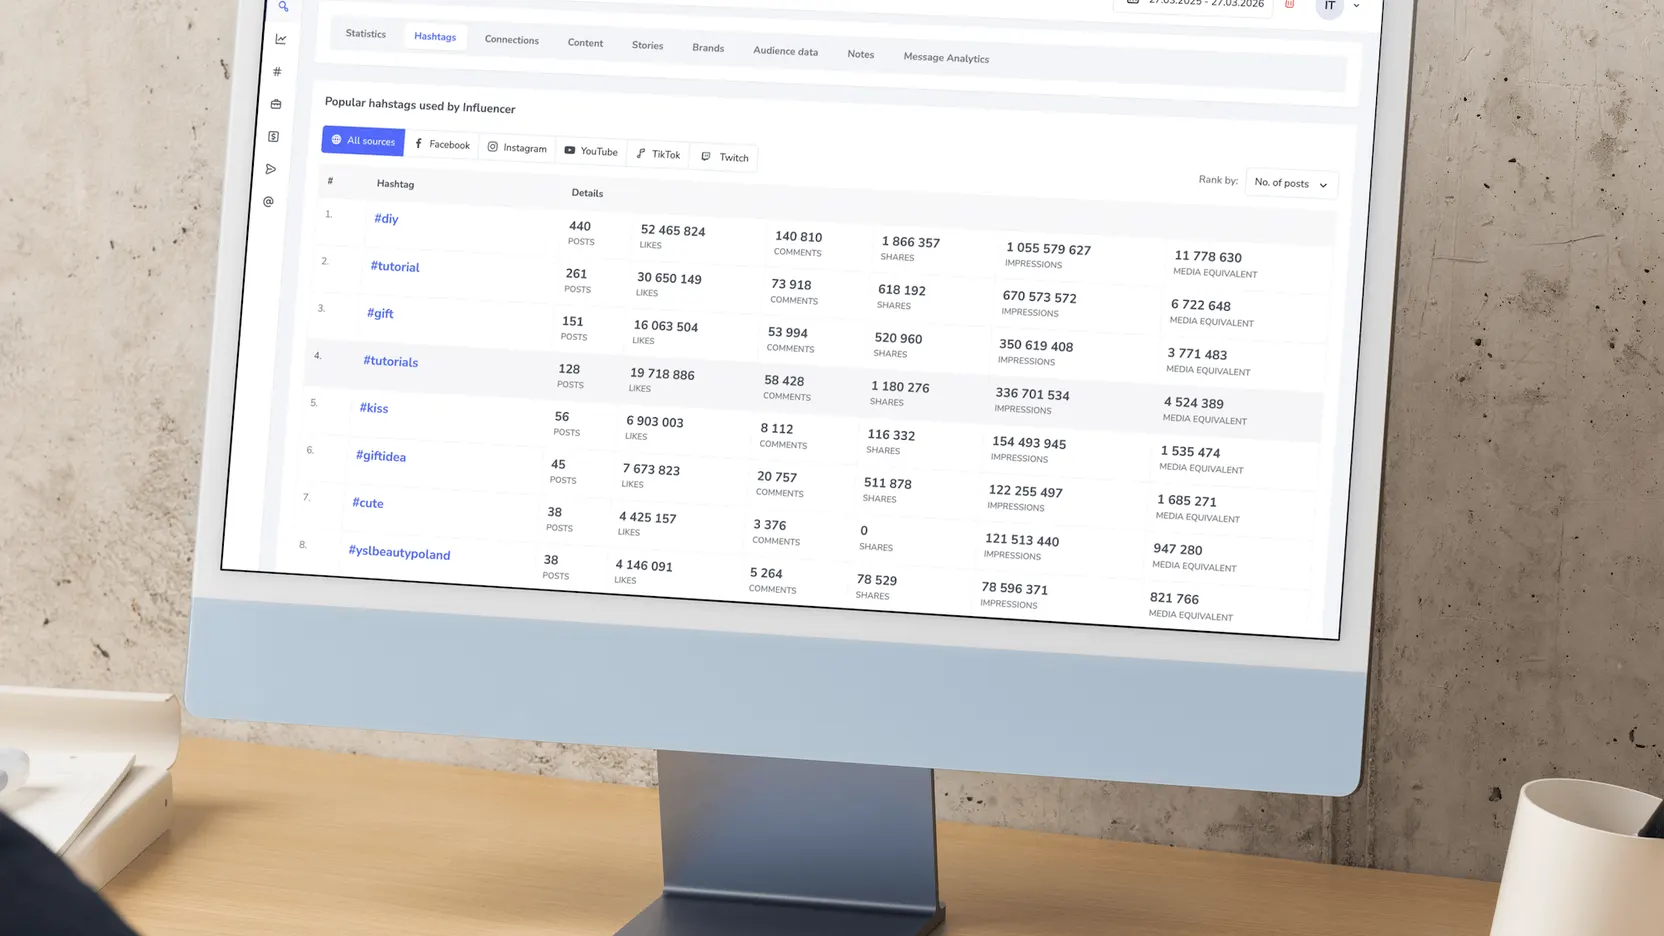Click the 'Popular hahstags used by Influencer' heading
Viewport: 1664px width, 936px height.
tap(420, 105)
